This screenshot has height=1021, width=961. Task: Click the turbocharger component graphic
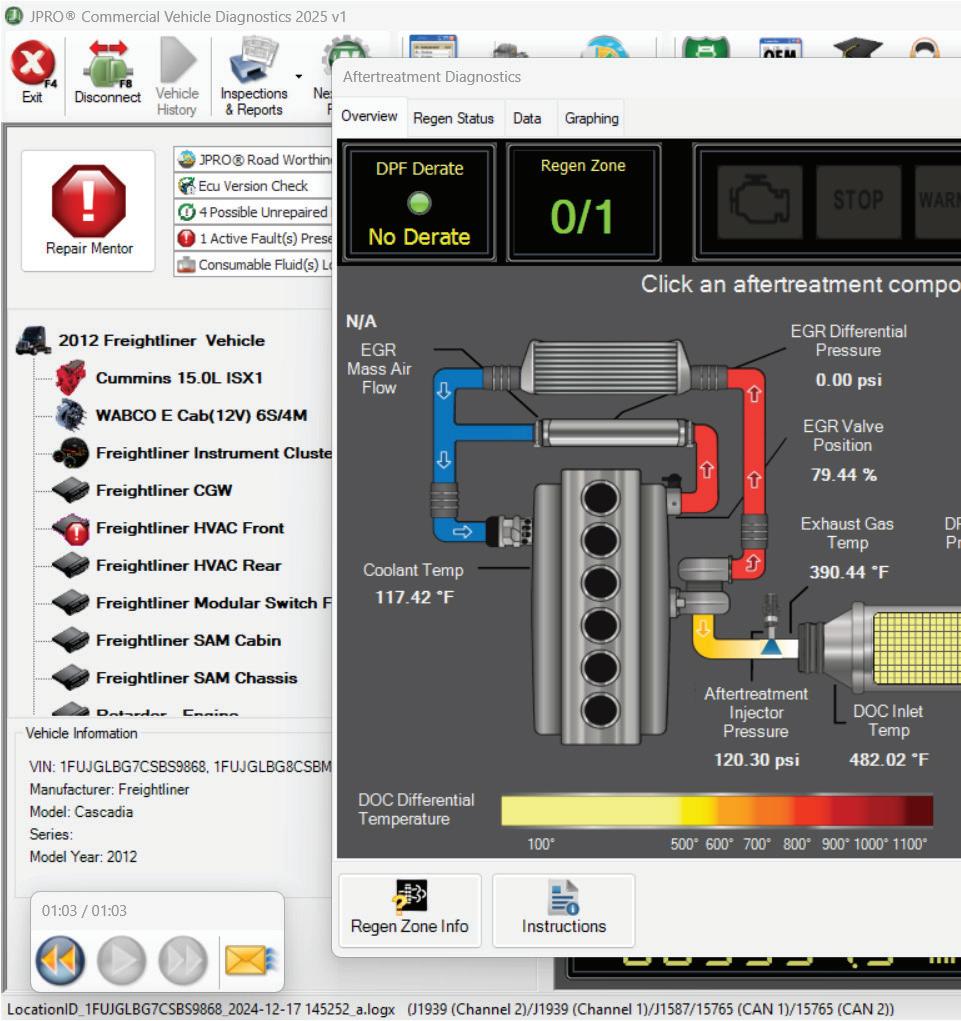tap(704, 586)
